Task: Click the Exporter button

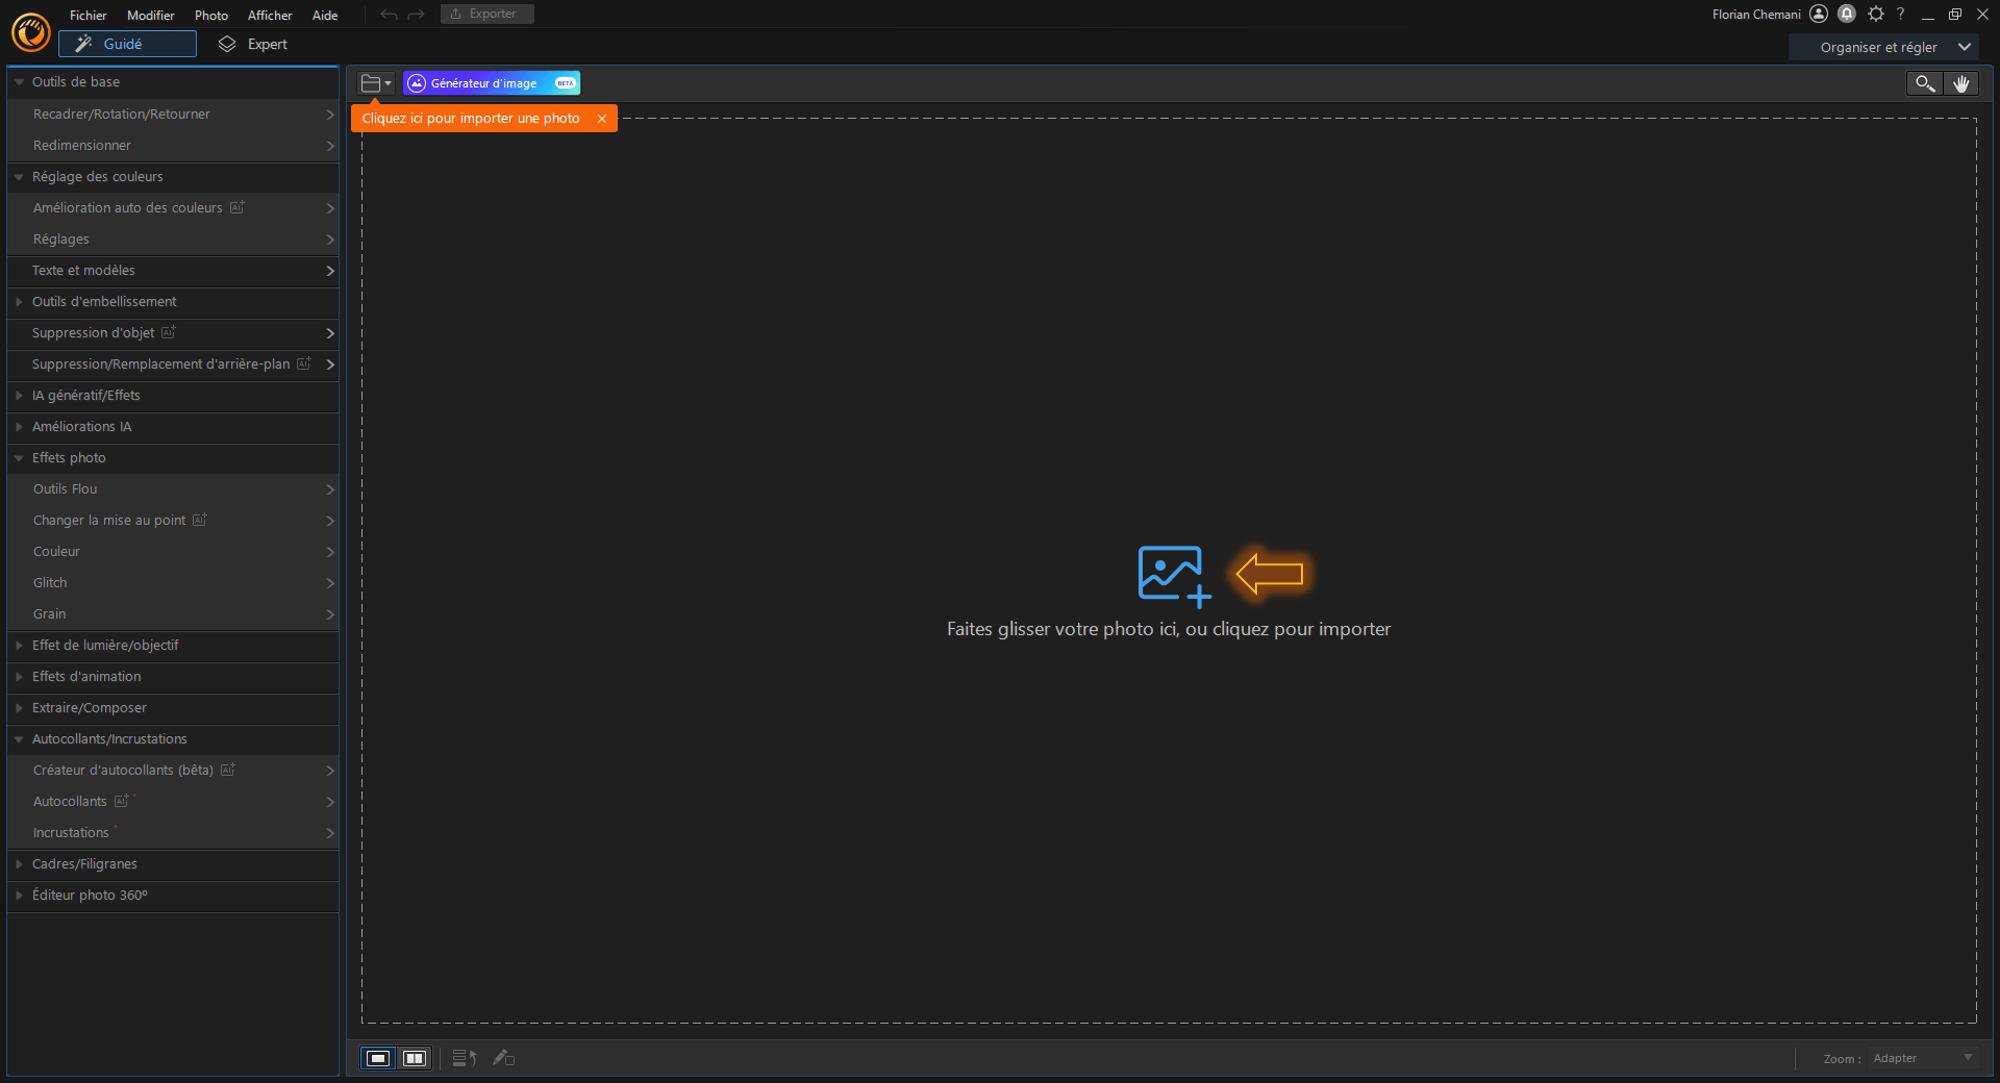Action: coord(486,14)
